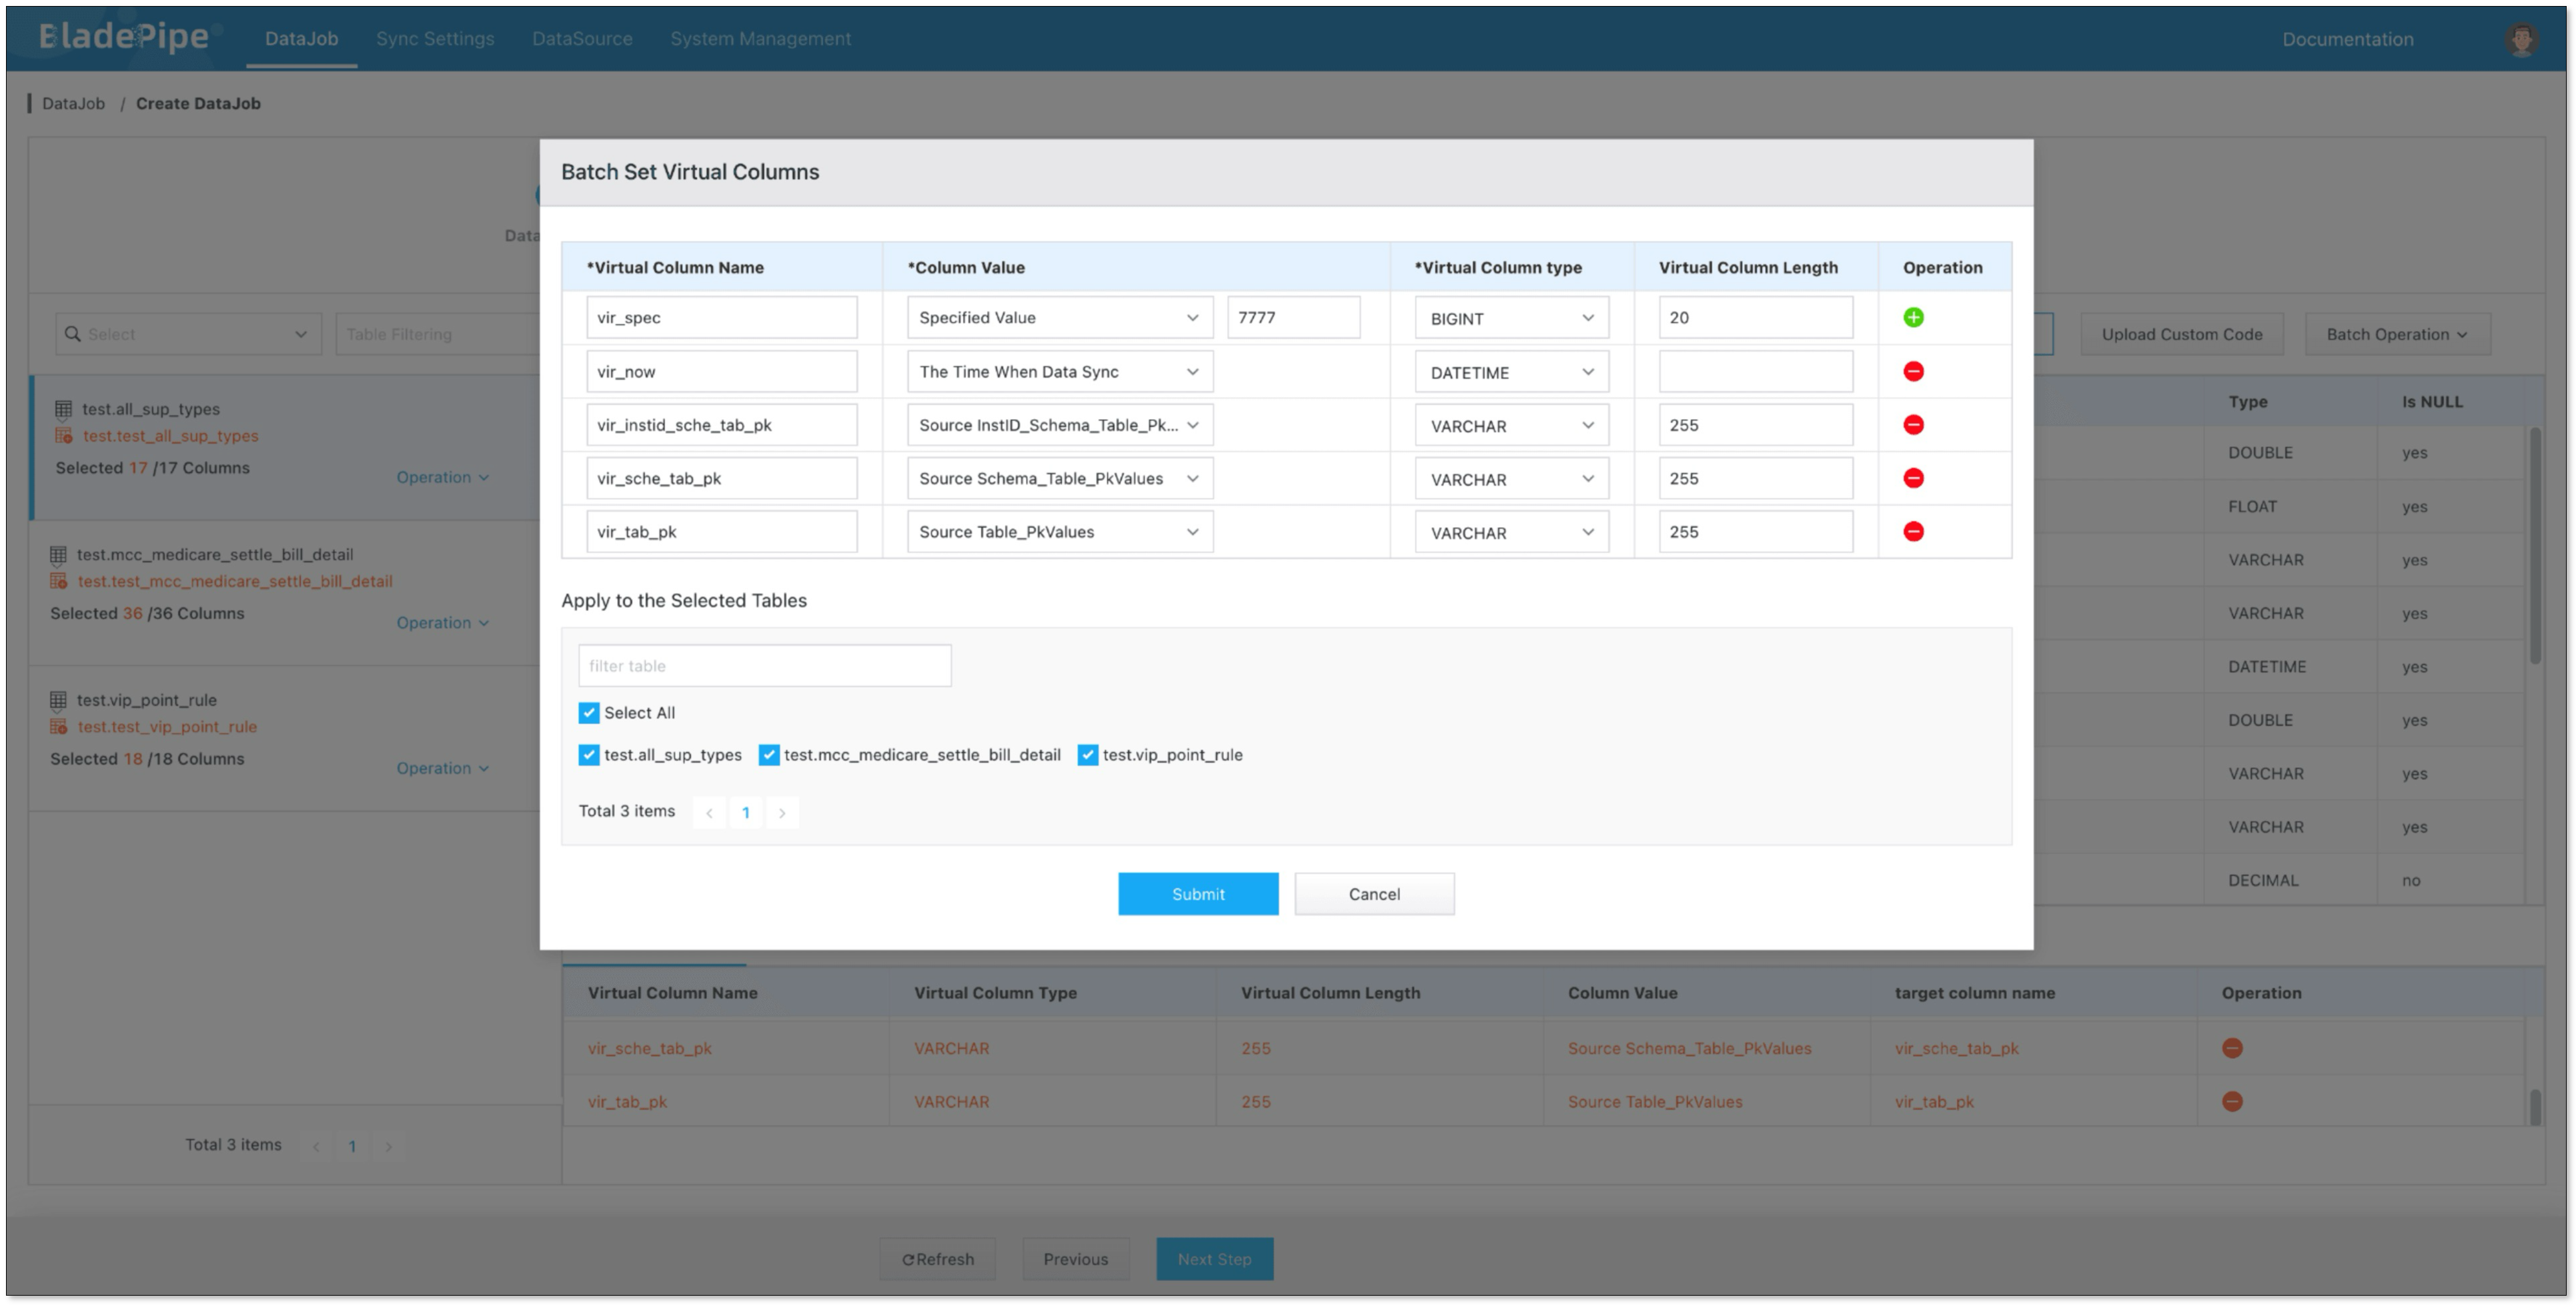Viewport: 2576px width, 1305px height.
Task: Switch to the DataSource menu tab
Action: coord(582,39)
